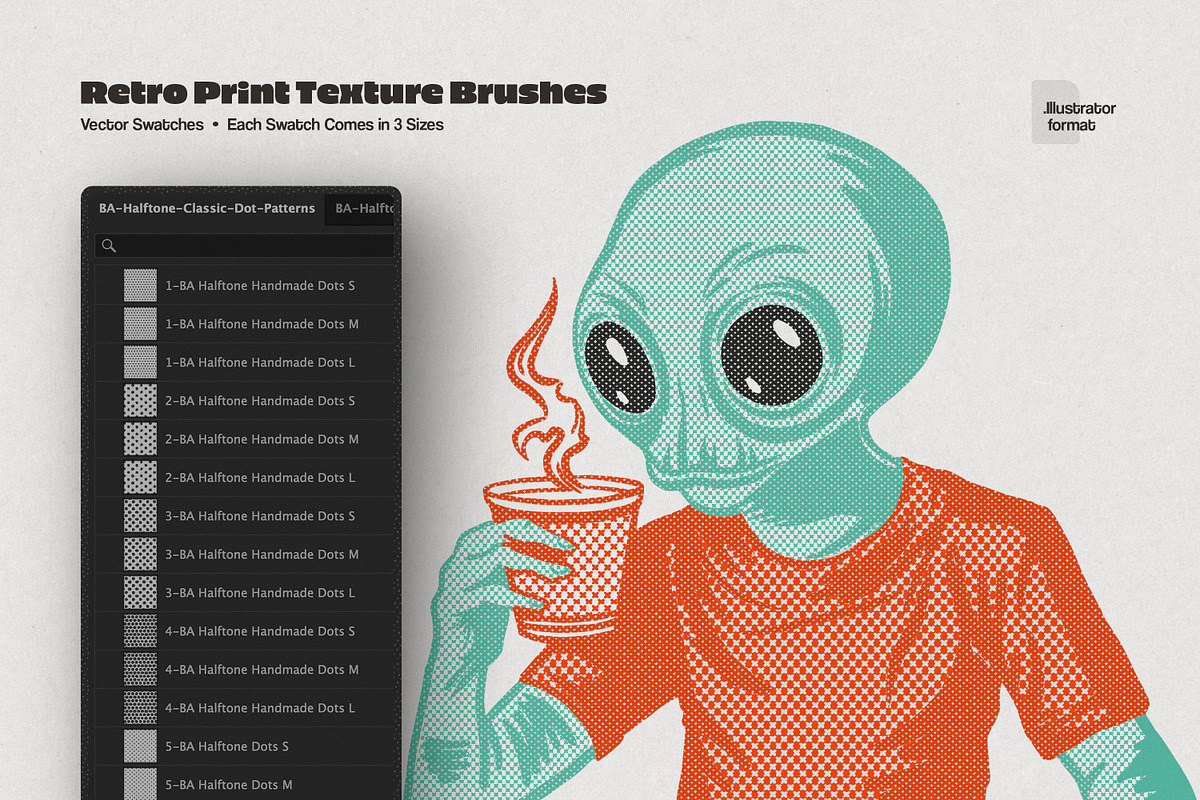Screen dimensions: 1200x800
Task: Select the 2-BA Halftone Handmade Dots L swatch thumbnail
Action: pyautogui.click(x=140, y=478)
